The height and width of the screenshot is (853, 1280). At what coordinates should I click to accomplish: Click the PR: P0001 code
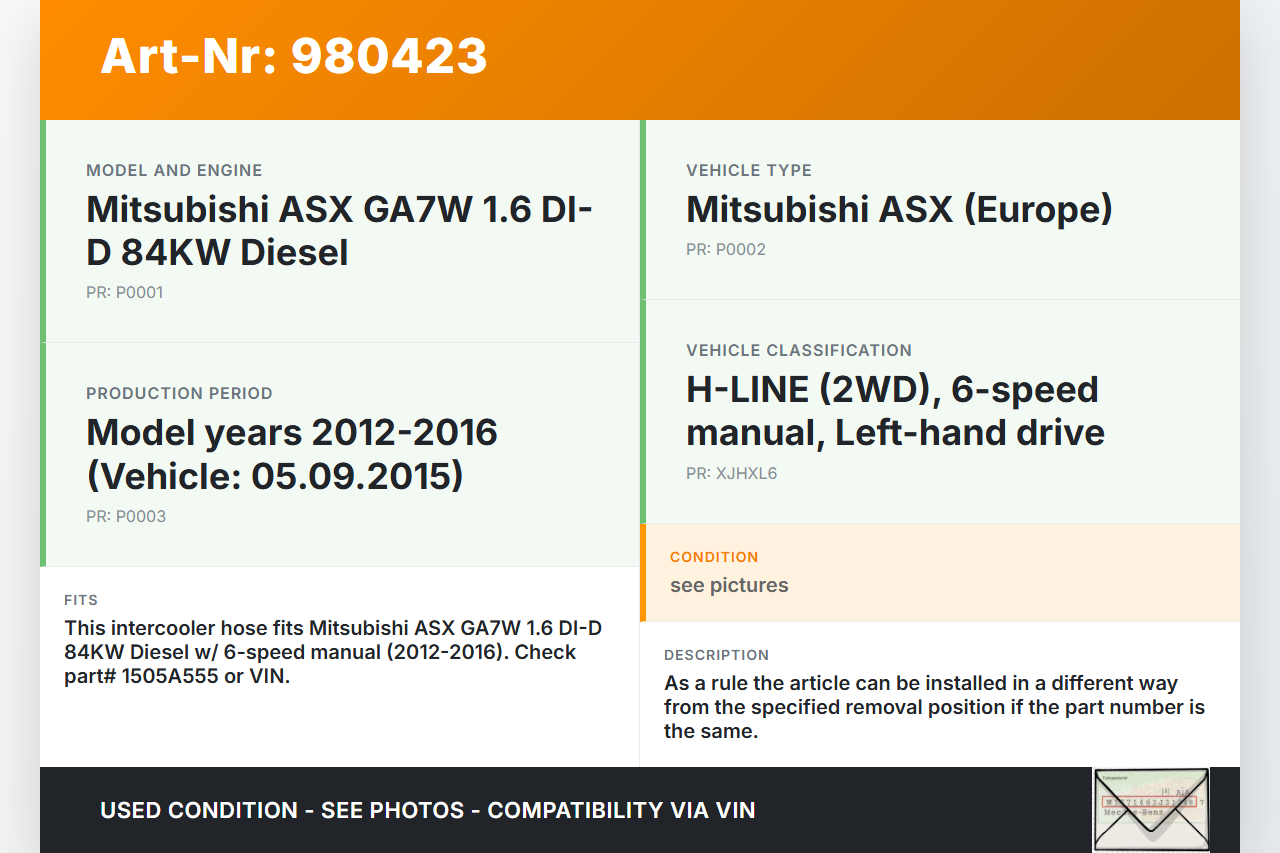pos(124,293)
